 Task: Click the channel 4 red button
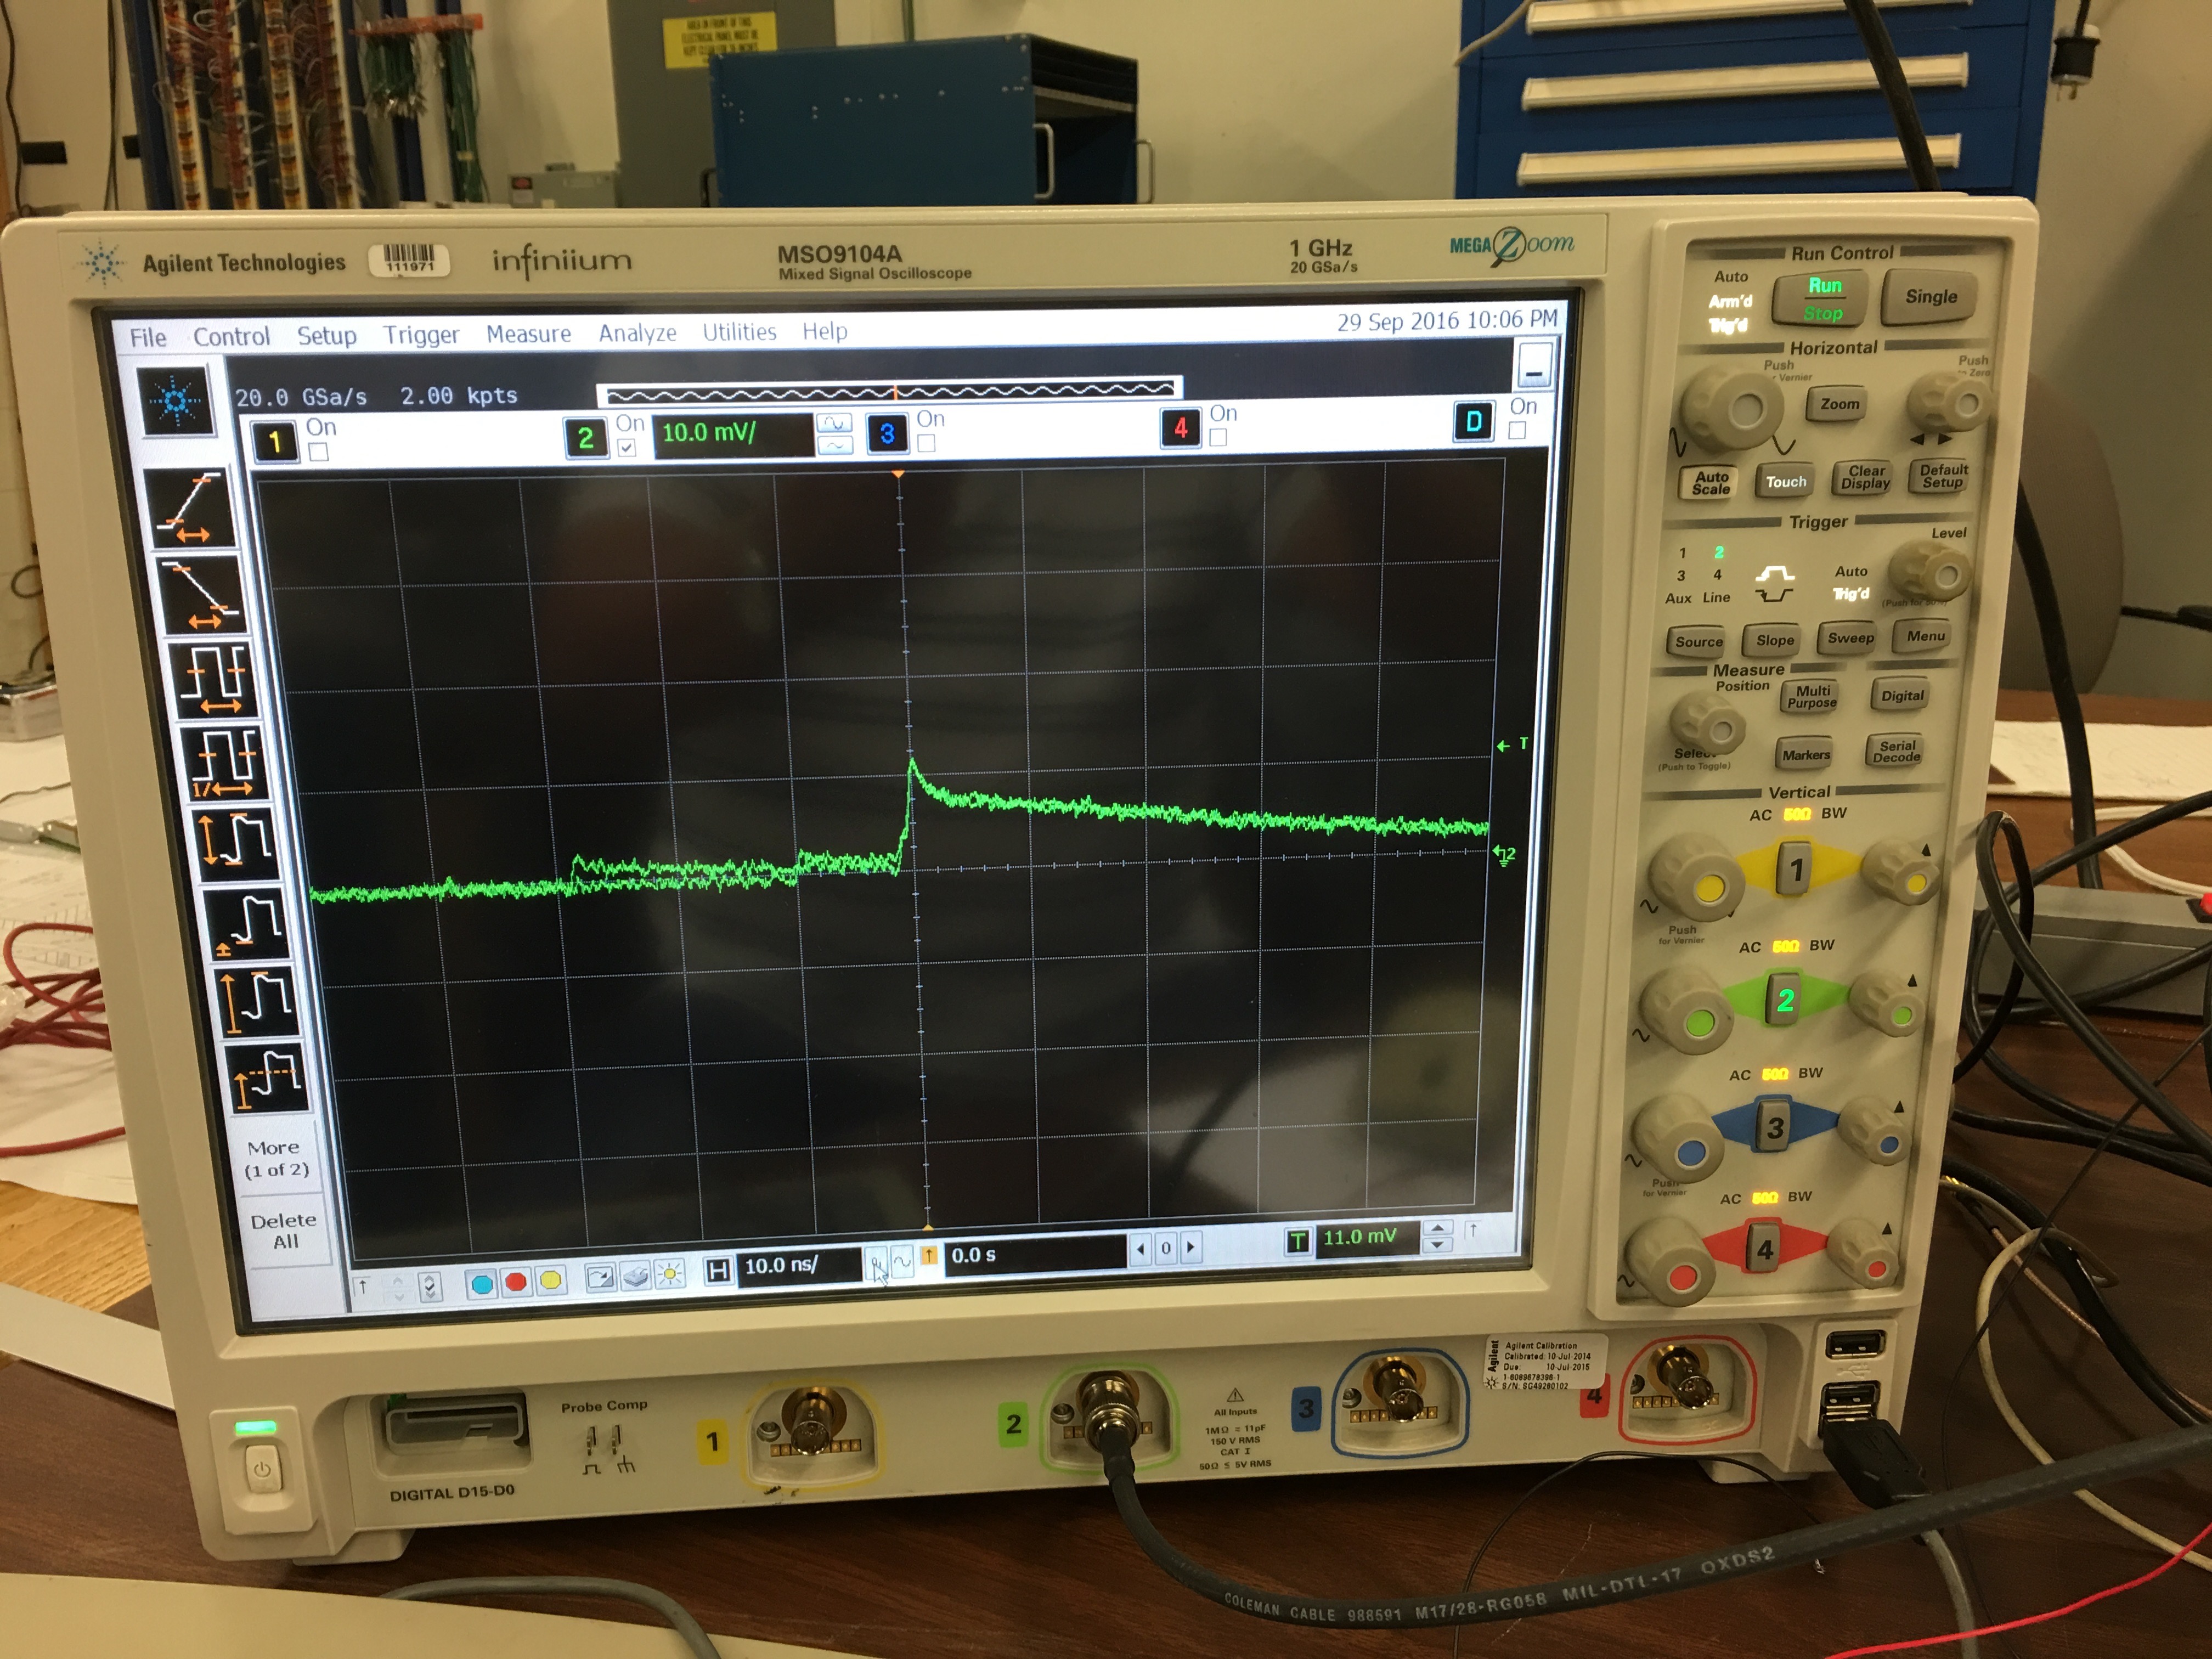1180,427
